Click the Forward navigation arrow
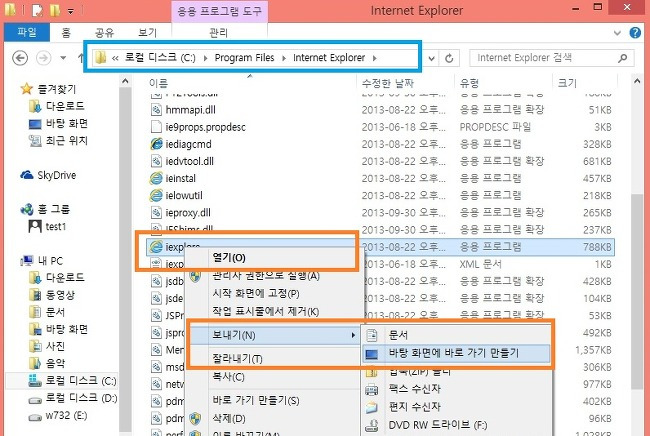650x436 pixels. click(x=44, y=58)
